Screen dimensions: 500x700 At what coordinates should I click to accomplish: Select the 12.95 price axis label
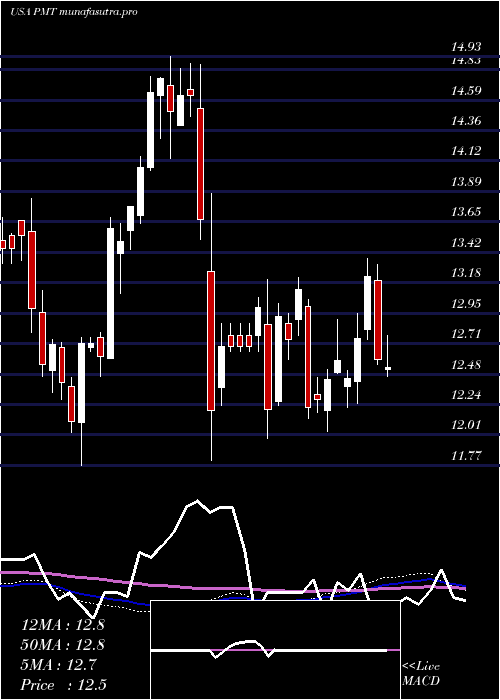pyautogui.click(x=466, y=304)
